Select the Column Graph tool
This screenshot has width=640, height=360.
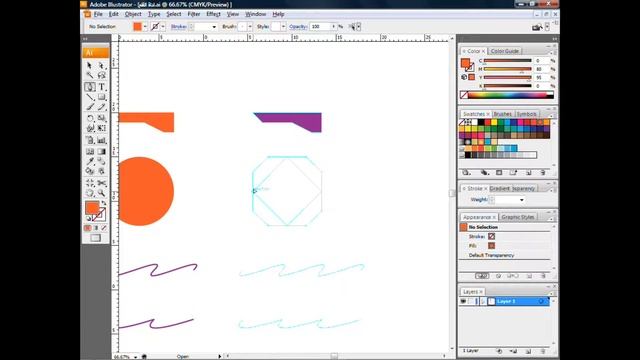coord(102,140)
